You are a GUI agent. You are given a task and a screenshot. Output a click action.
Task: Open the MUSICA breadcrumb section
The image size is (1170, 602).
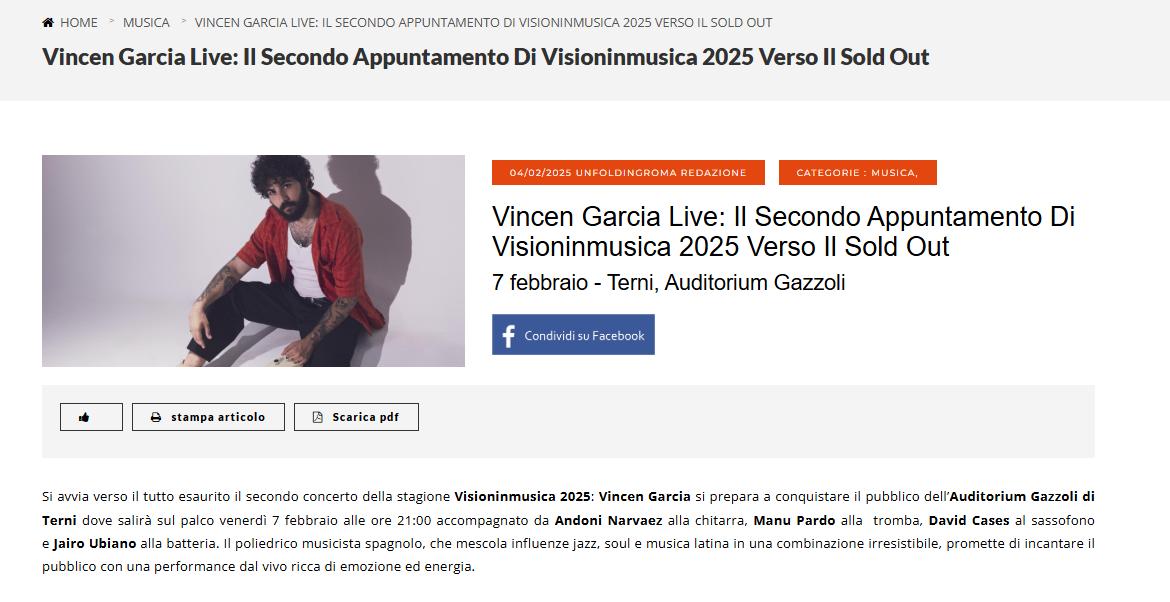(146, 22)
